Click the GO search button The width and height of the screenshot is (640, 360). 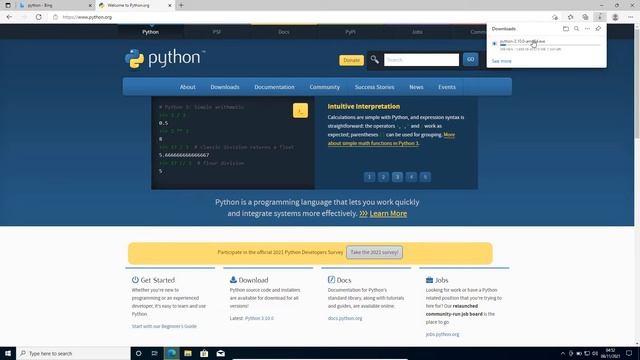coord(471,59)
